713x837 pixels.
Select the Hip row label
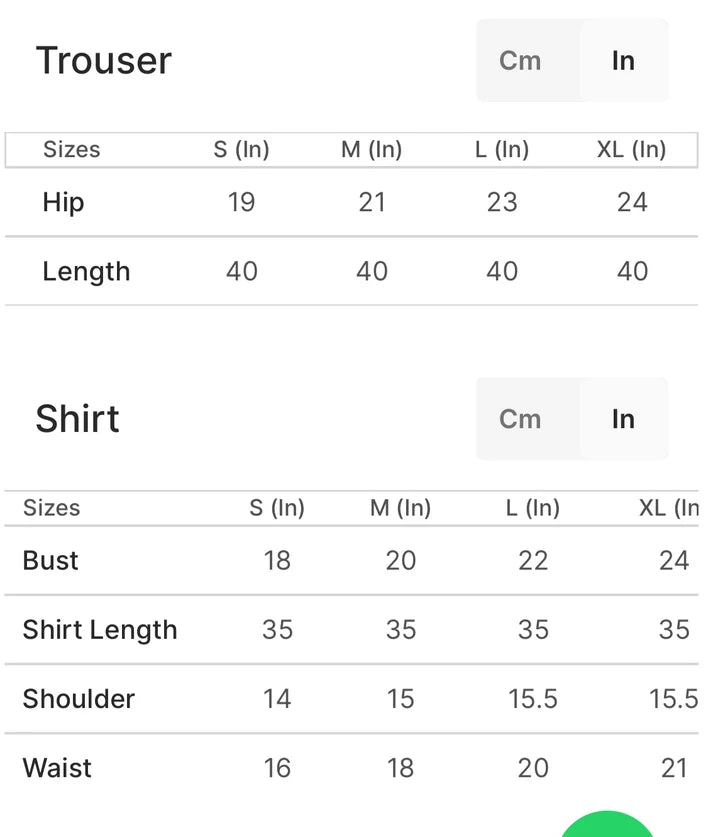click(64, 203)
